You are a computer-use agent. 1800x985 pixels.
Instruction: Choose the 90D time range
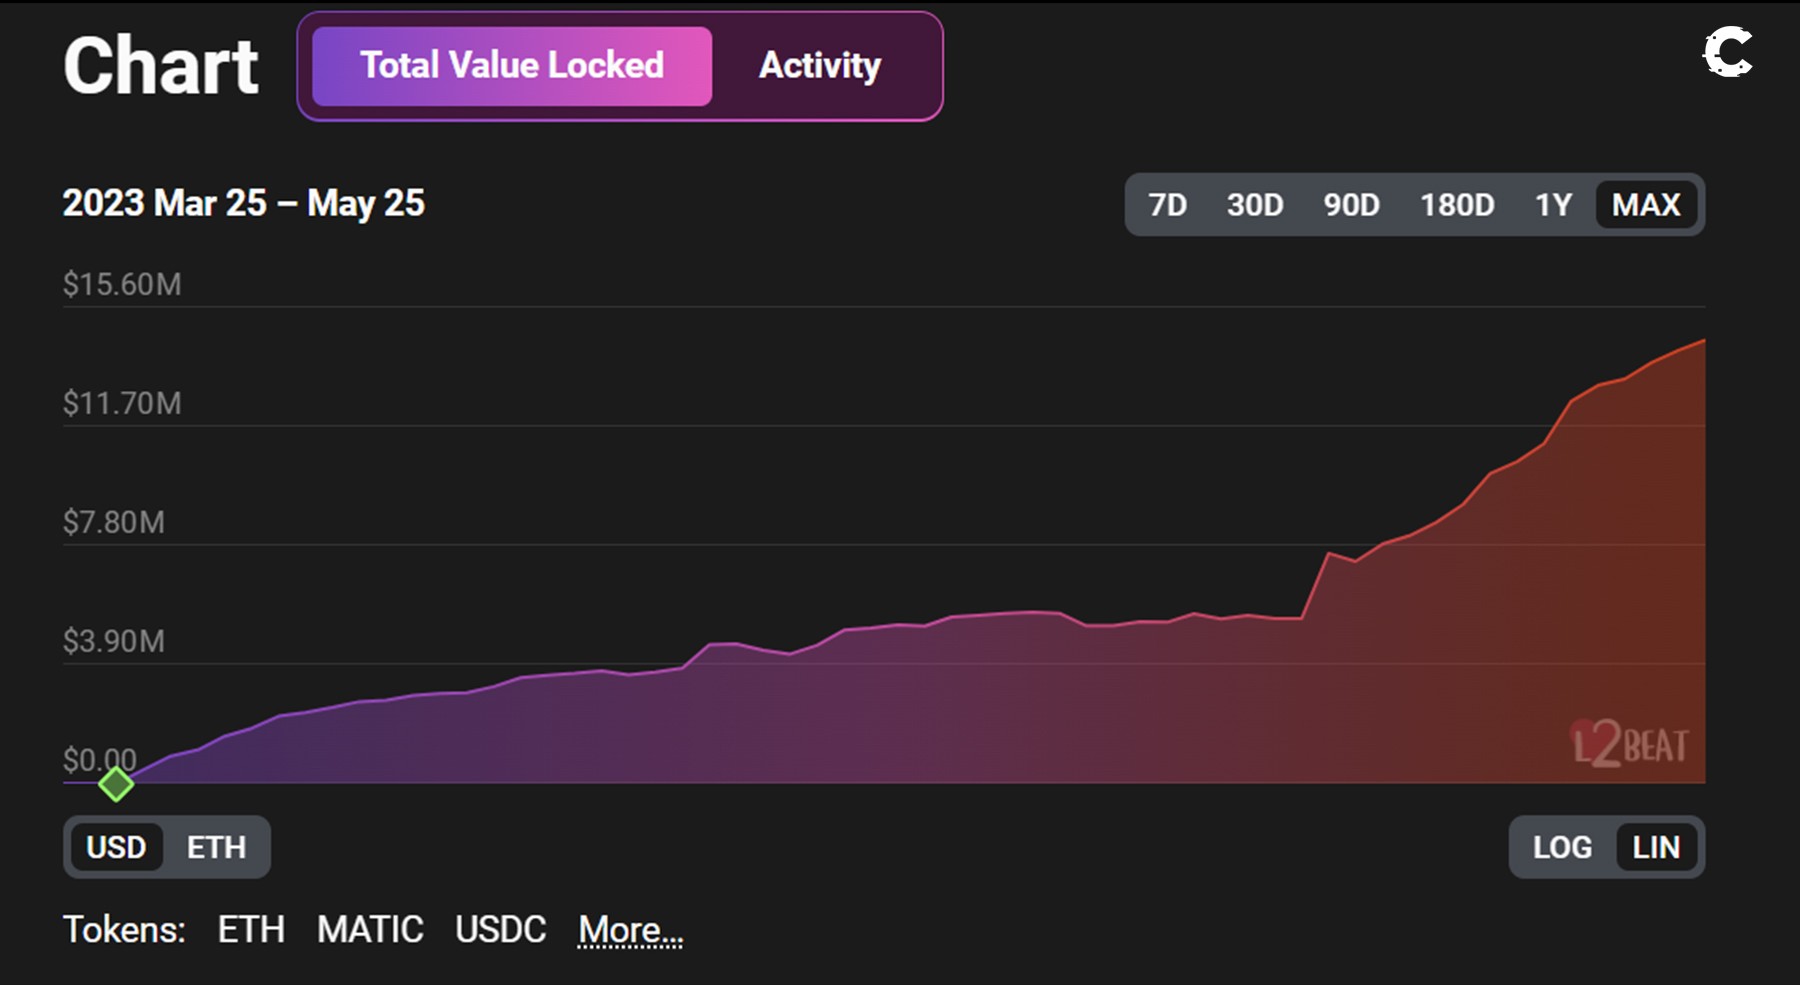tap(1351, 205)
